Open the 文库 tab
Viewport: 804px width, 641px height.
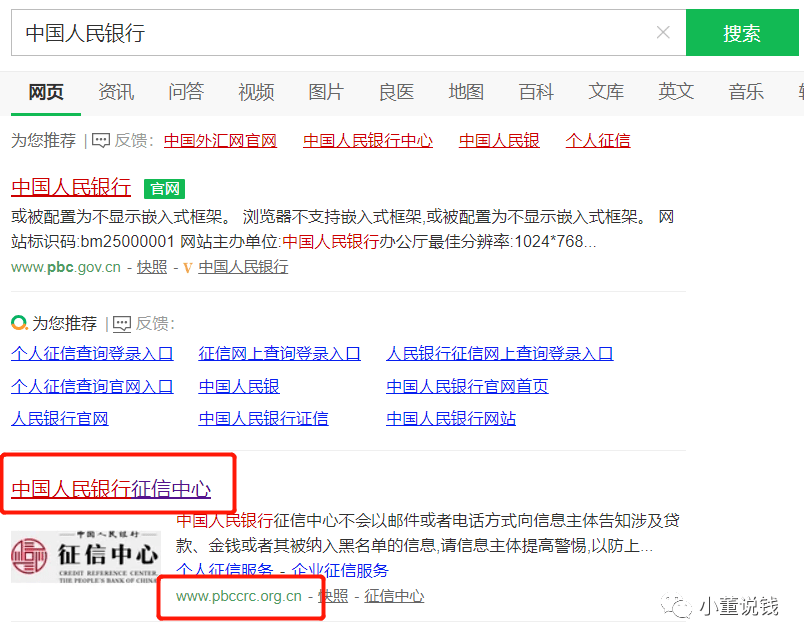[x=606, y=92]
